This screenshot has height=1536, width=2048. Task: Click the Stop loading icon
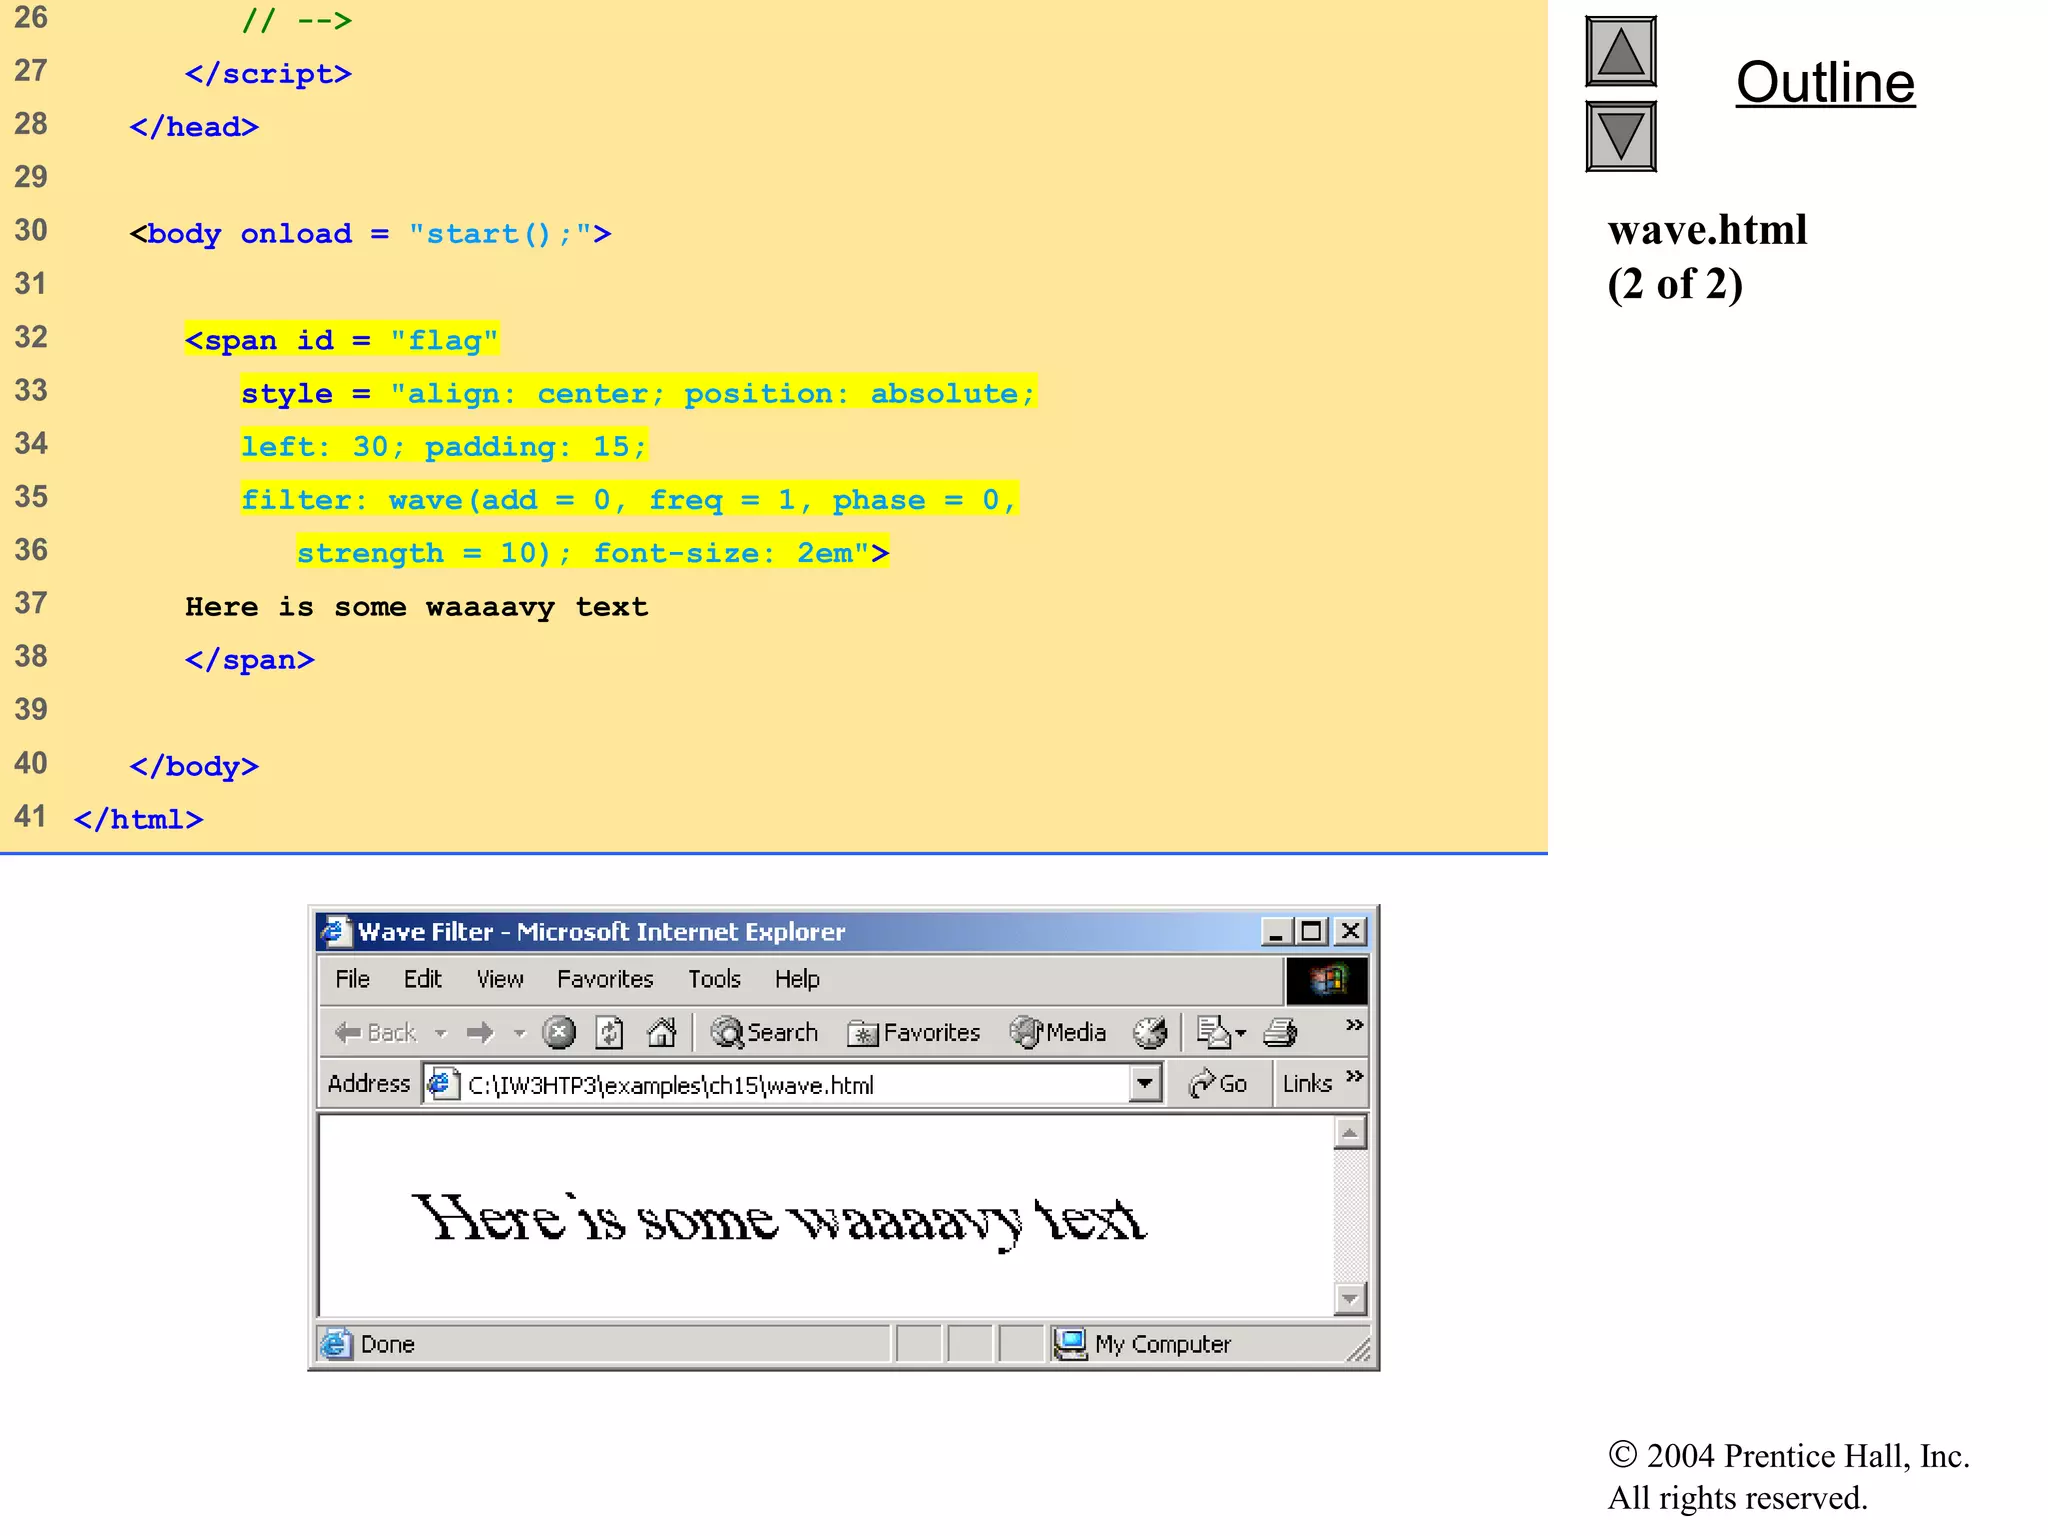coord(559,1032)
